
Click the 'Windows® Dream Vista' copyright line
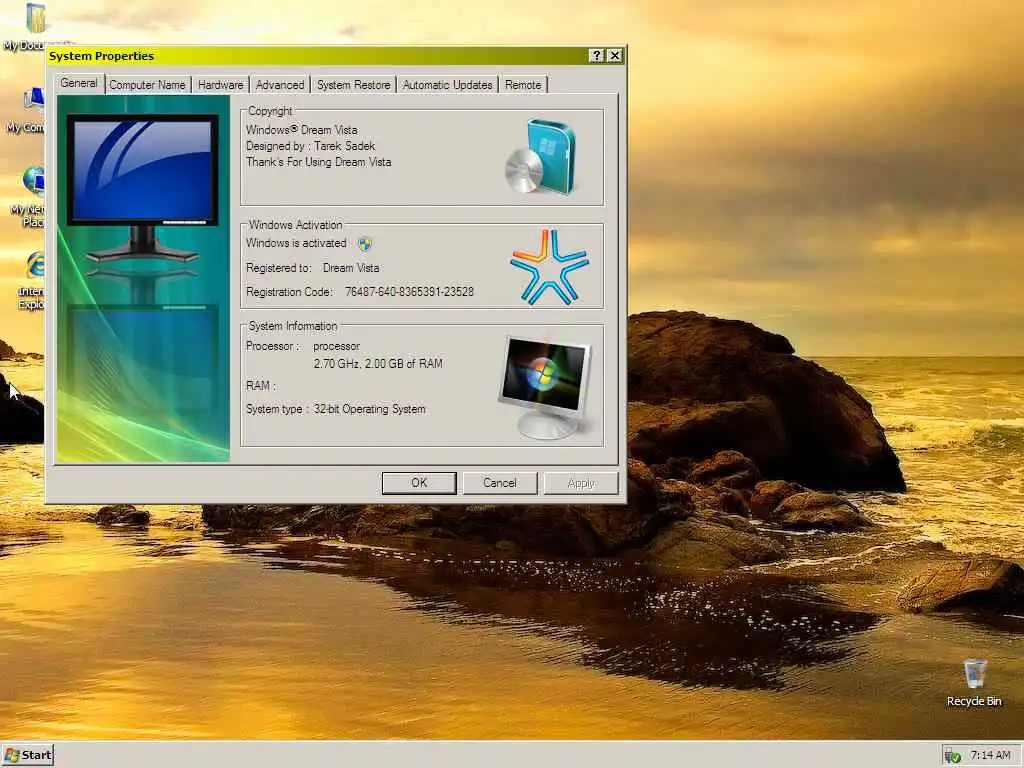[x=302, y=130]
